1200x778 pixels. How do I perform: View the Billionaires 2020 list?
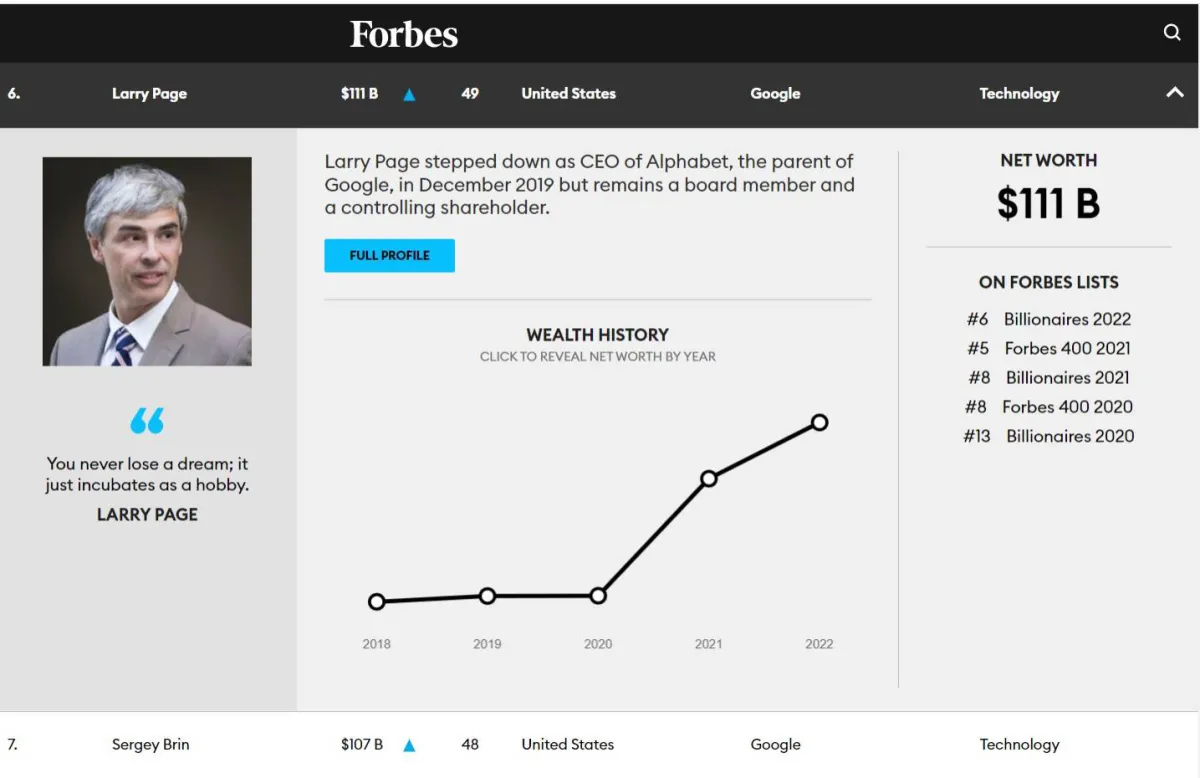click(x=1069, y=435)
